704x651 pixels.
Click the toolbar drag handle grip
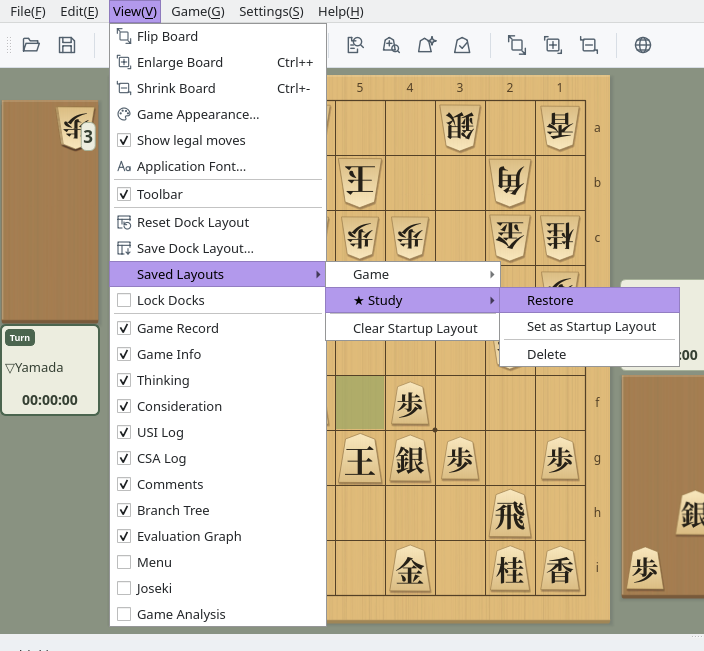click(9, 45)
